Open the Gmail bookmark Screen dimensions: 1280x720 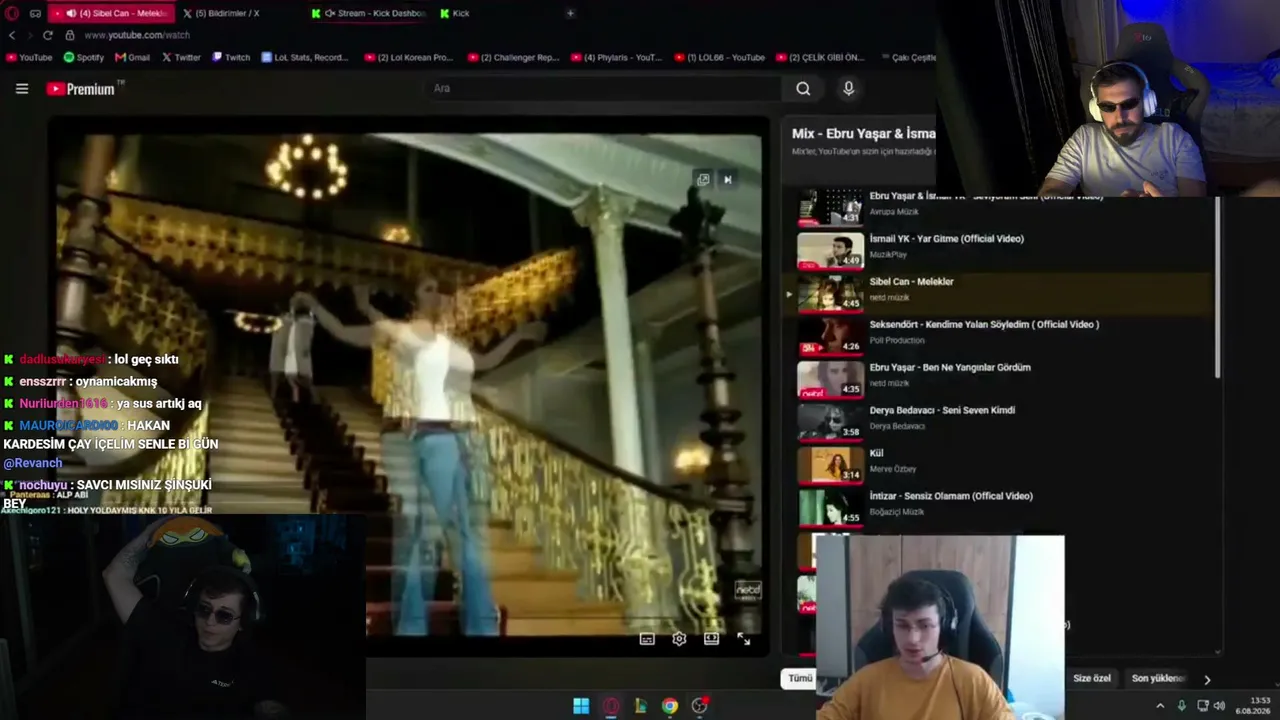click(132, 57)
